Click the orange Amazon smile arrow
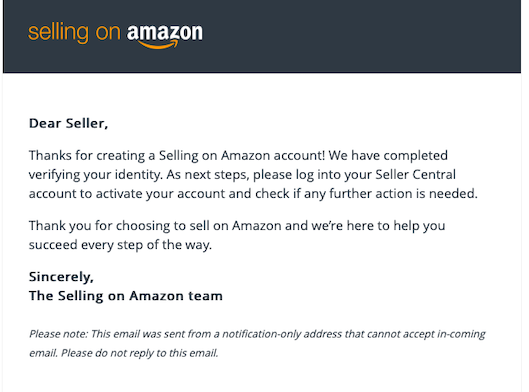 158,45
